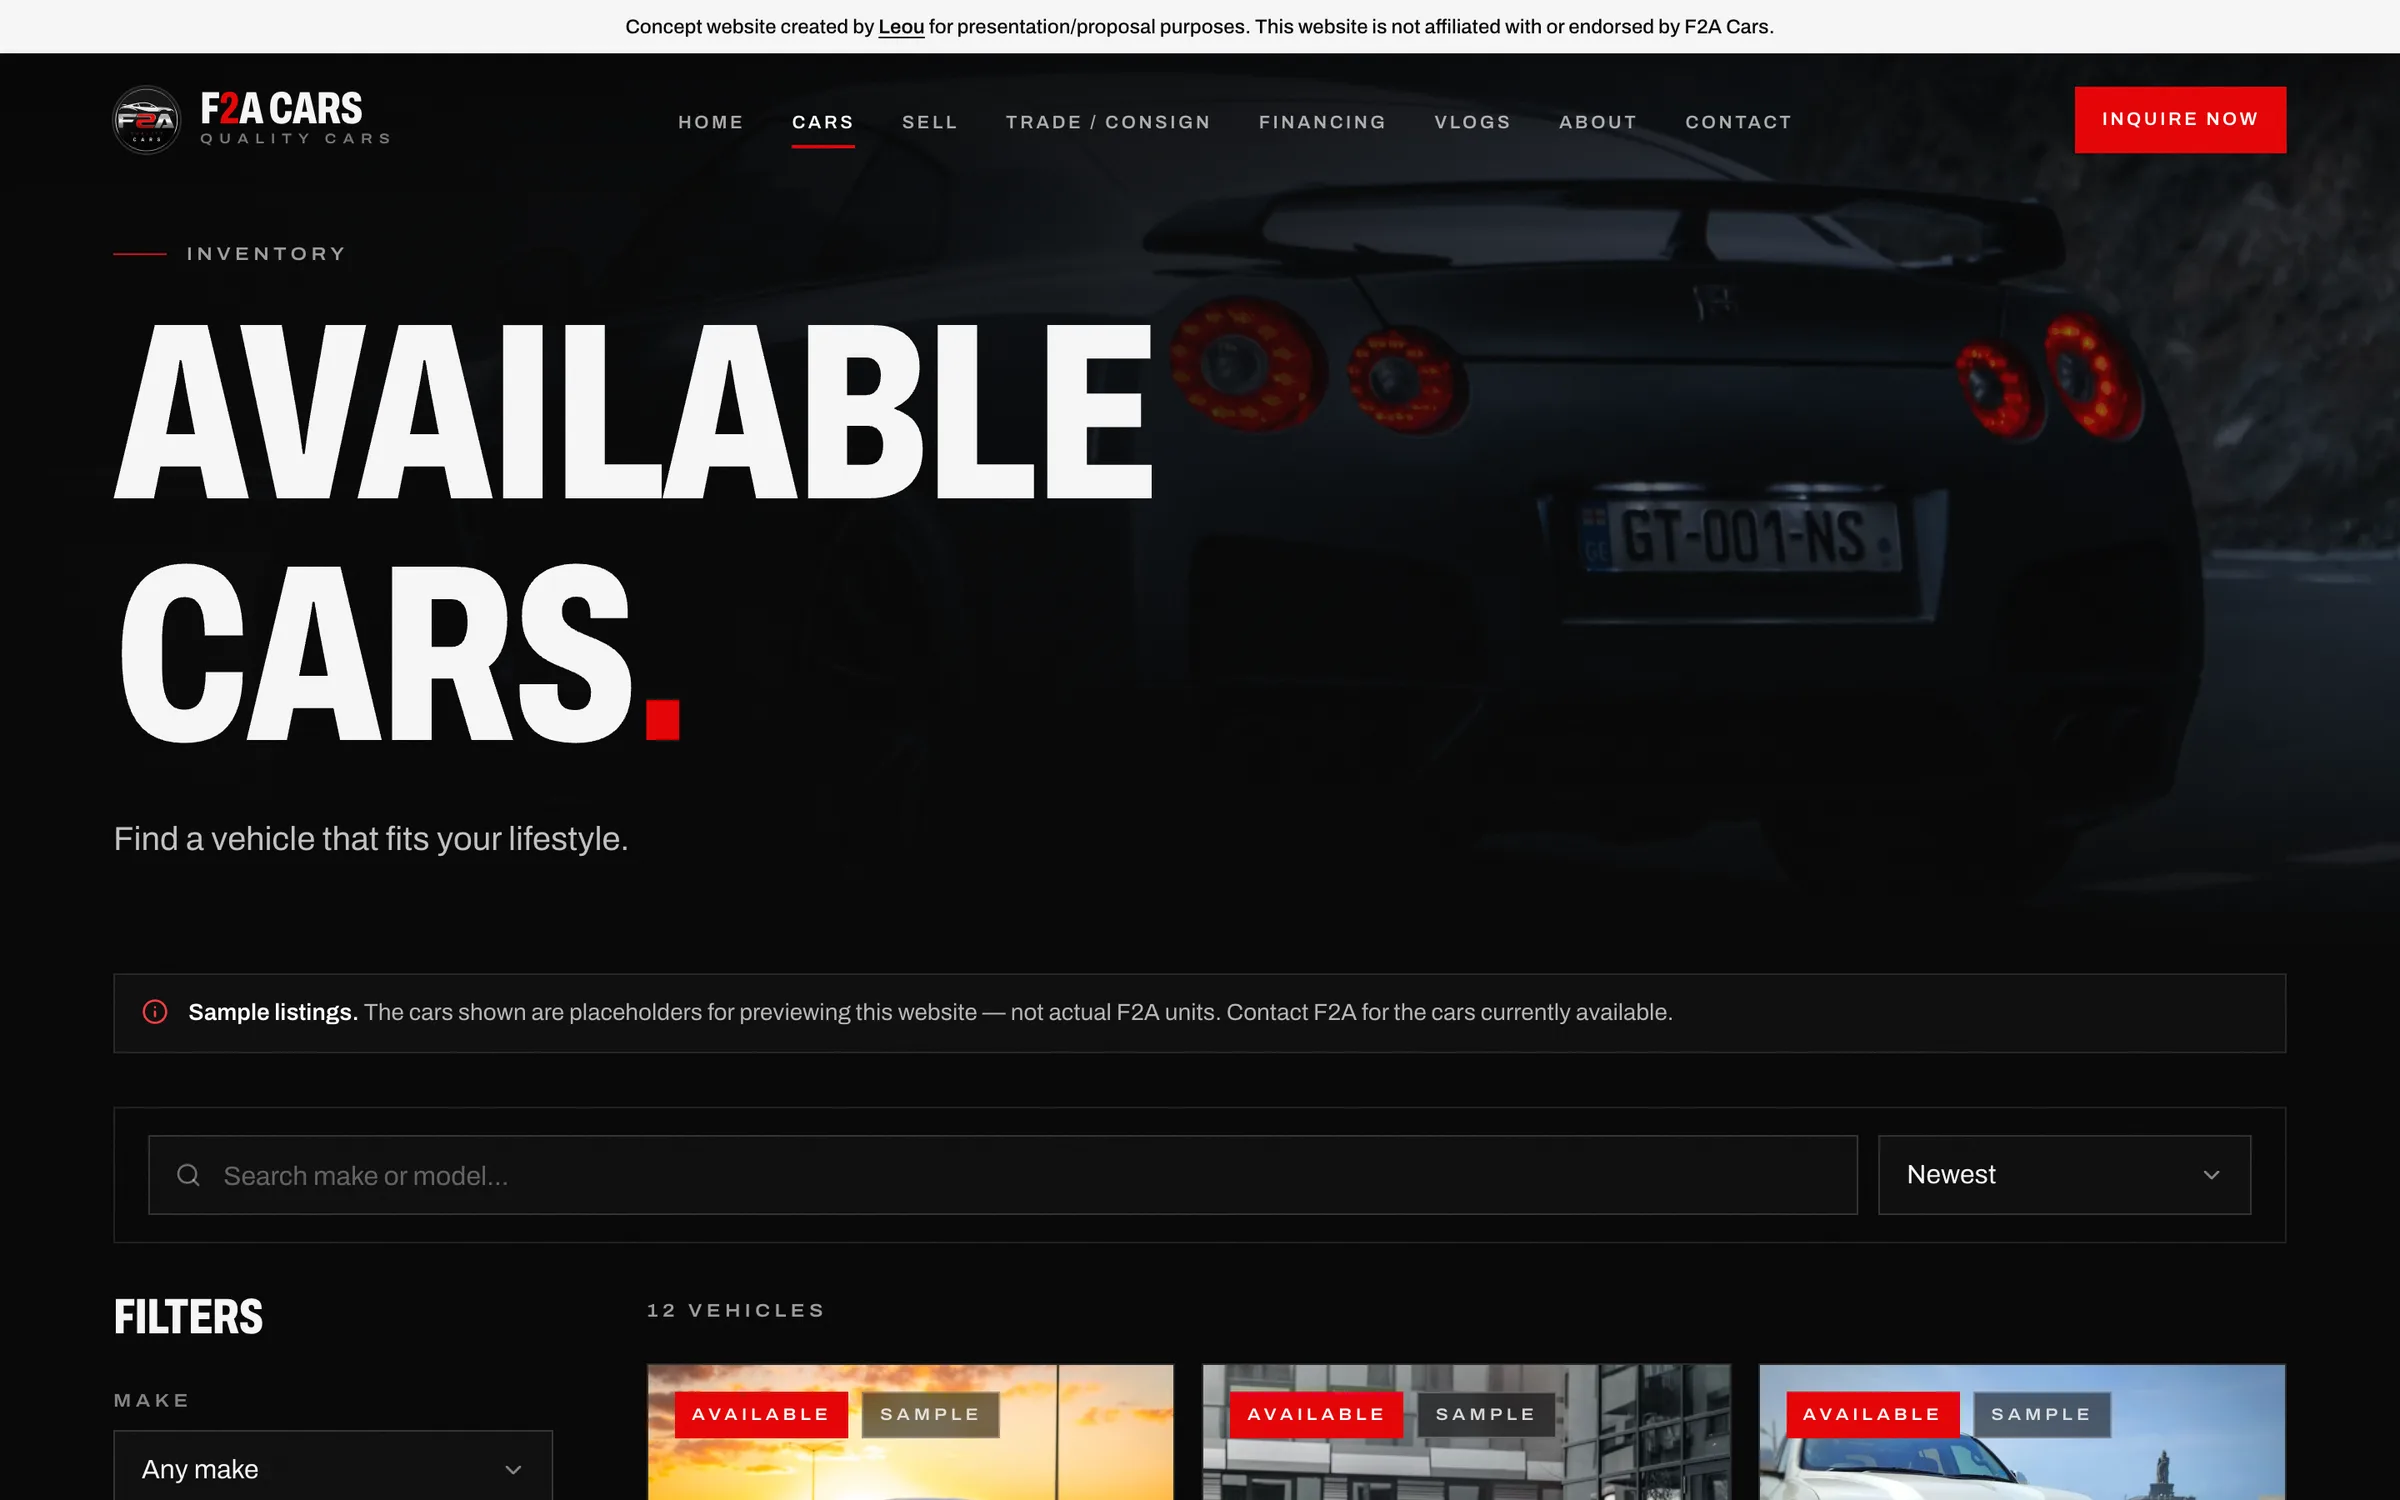Visit the About page
Screen dimensions: 2400x1500
1598,122
